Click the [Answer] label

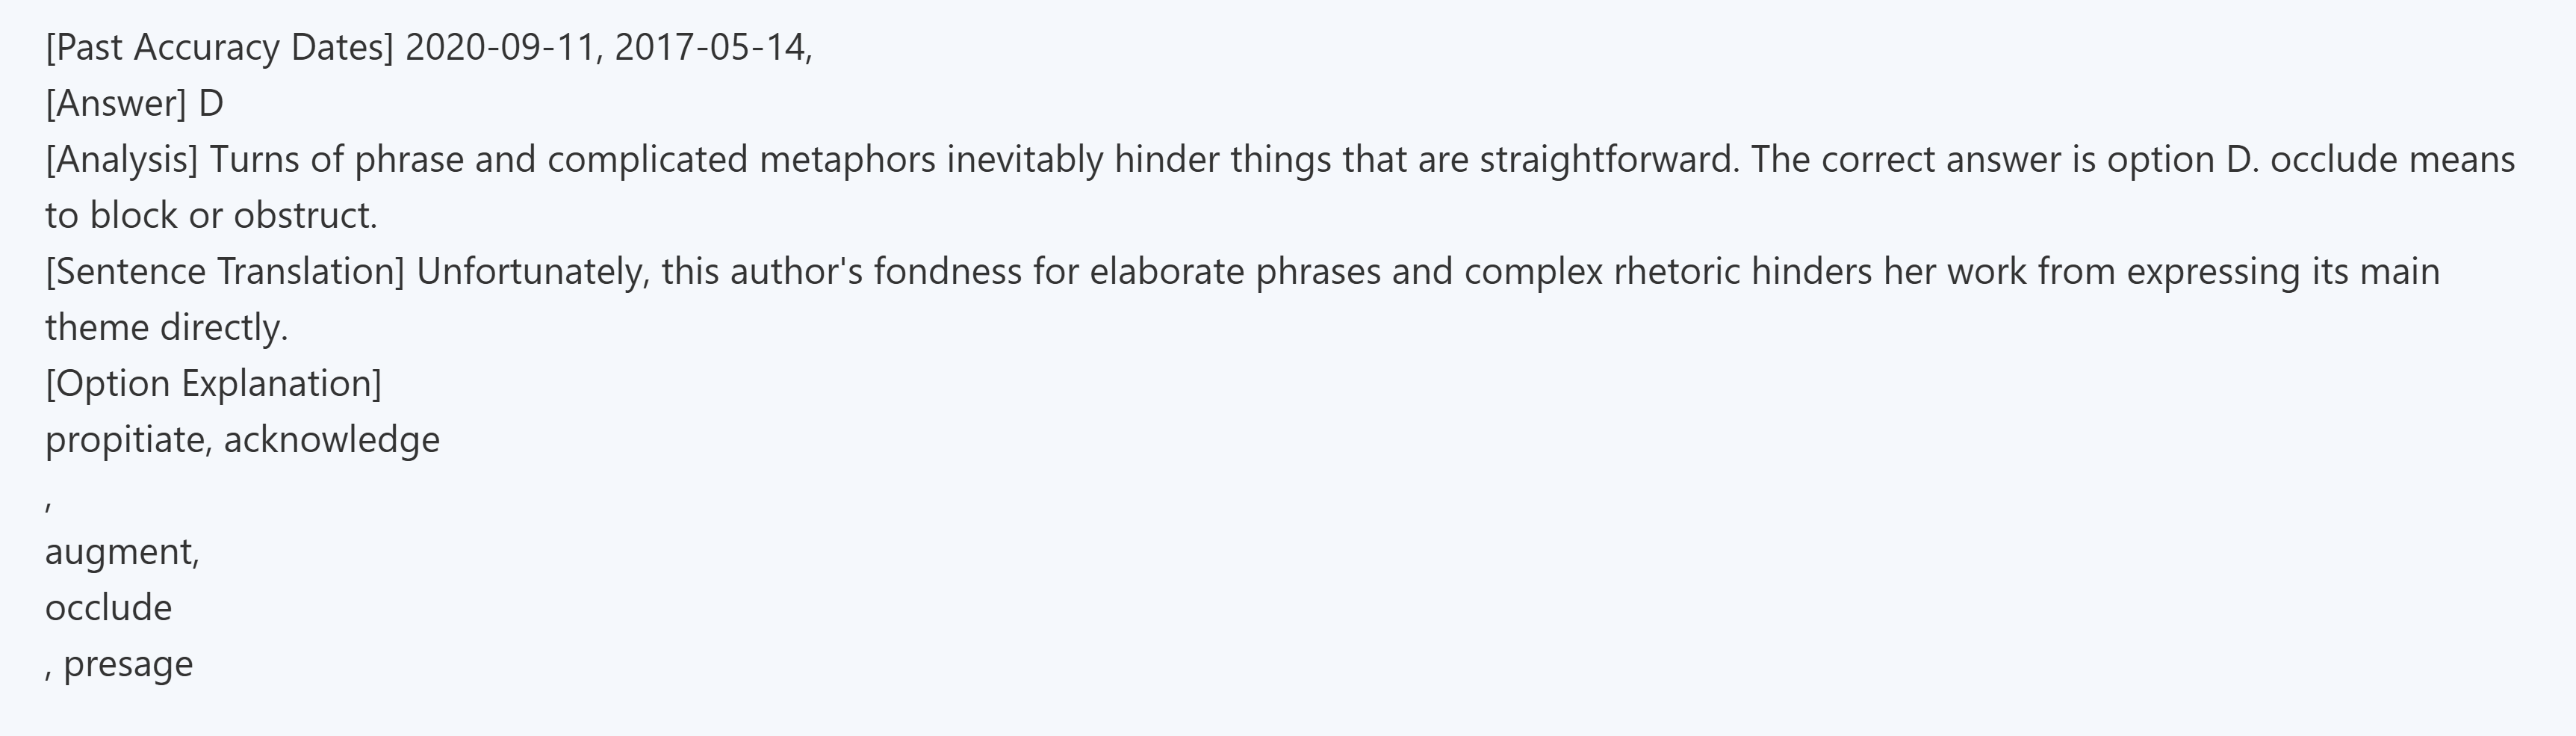coord(115,103)
